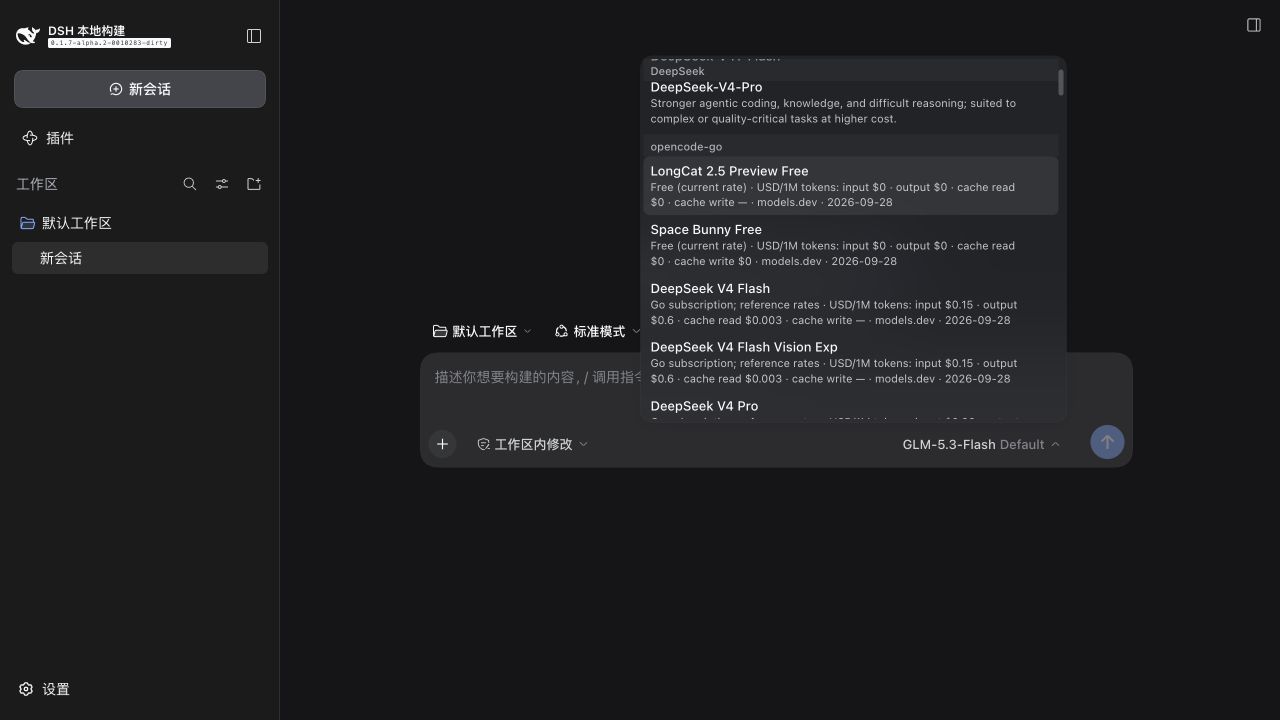Select DeepSeek-V4-Pro model option

pyautogui.click(x=851, y=103)
